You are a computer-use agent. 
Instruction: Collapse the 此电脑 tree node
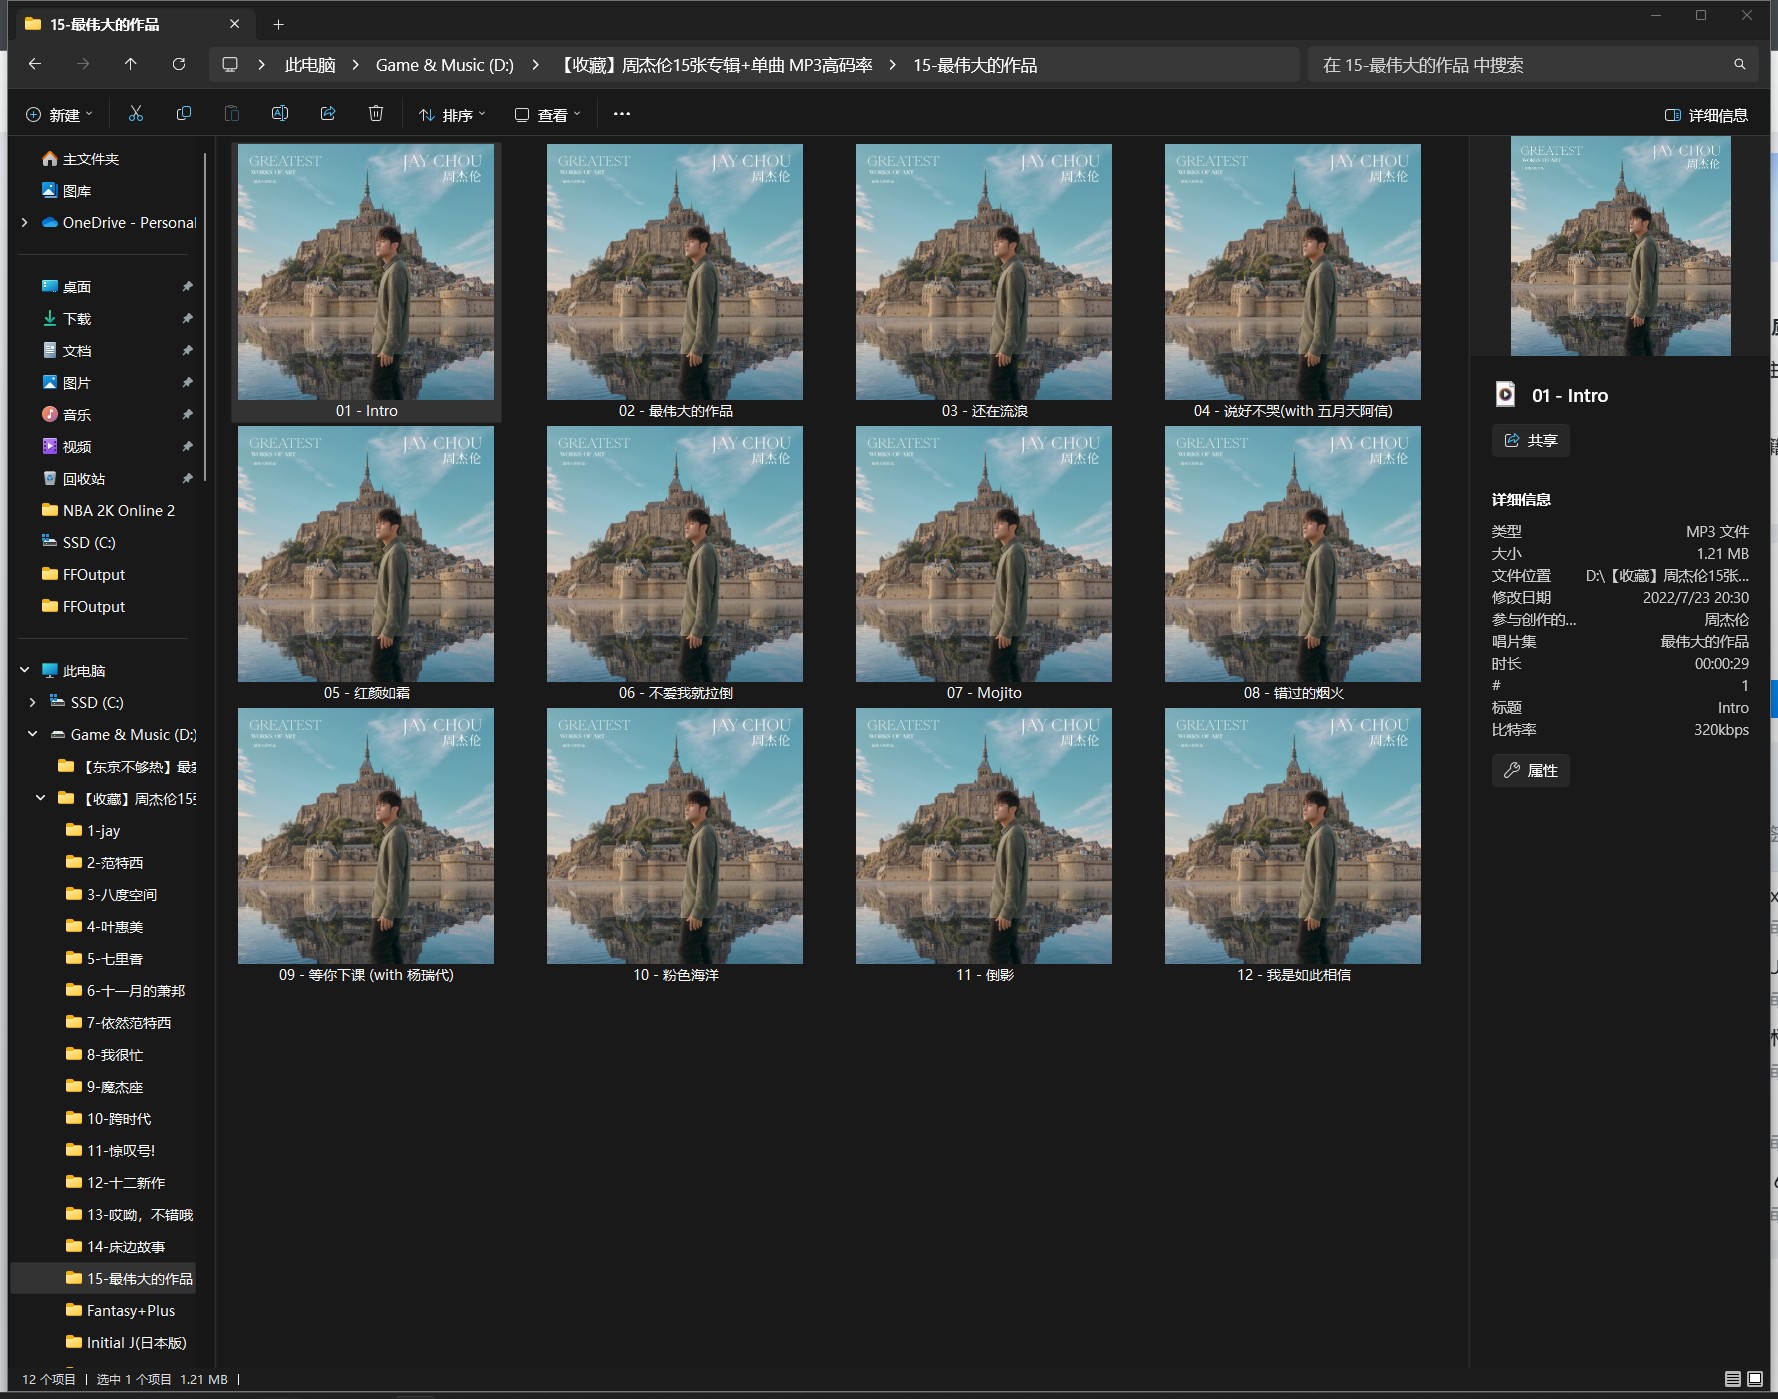coord(24,671)
